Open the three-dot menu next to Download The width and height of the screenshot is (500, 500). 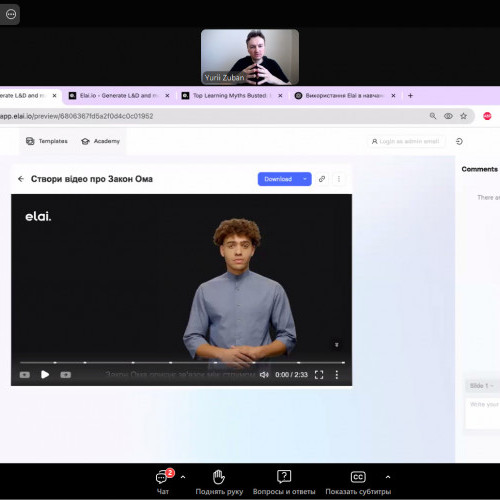pos(339,179)
